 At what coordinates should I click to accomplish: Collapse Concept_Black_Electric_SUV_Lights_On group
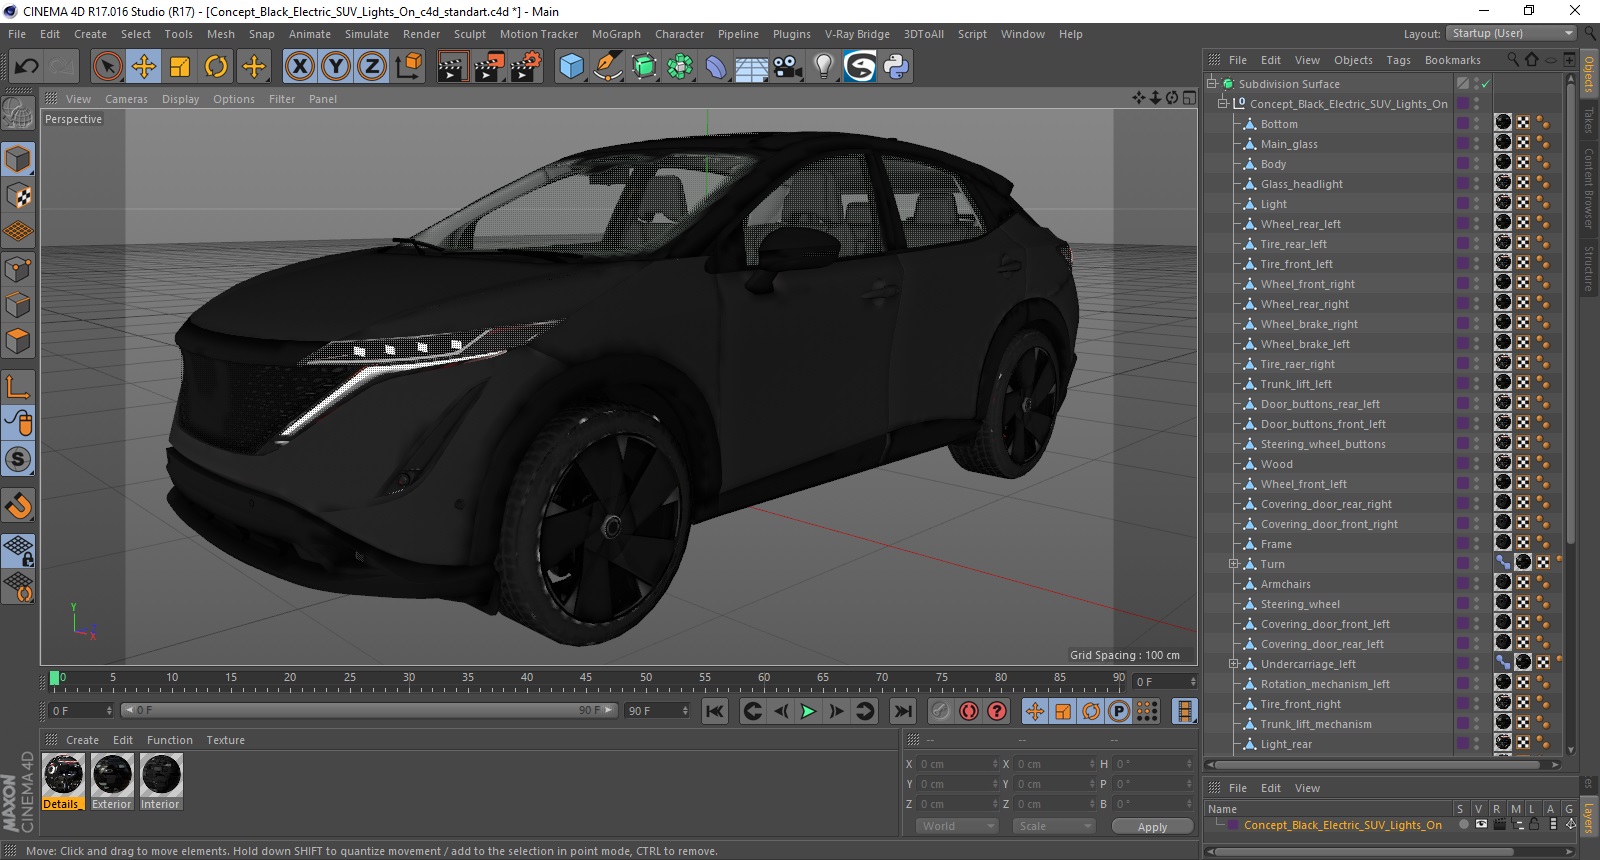(1222, 103)
